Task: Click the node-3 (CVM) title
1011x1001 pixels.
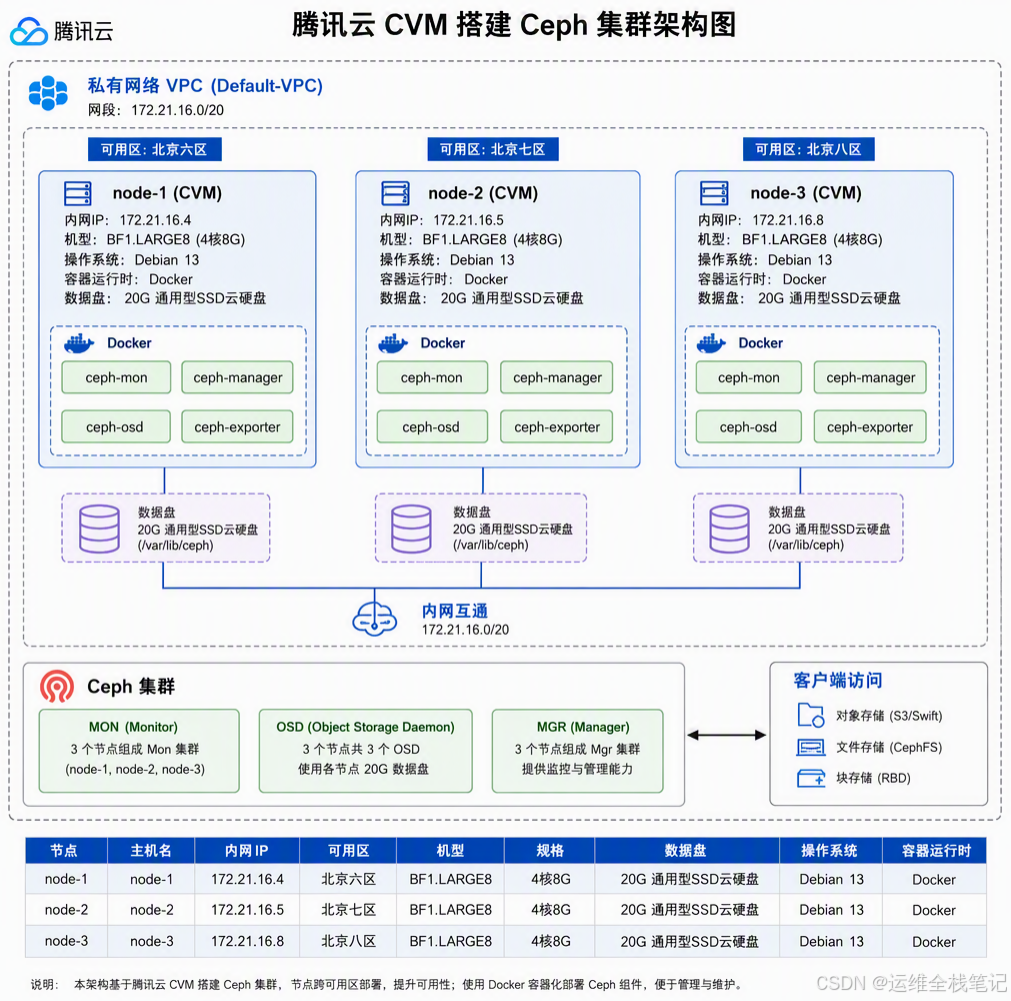Action: tap(806, 193)
